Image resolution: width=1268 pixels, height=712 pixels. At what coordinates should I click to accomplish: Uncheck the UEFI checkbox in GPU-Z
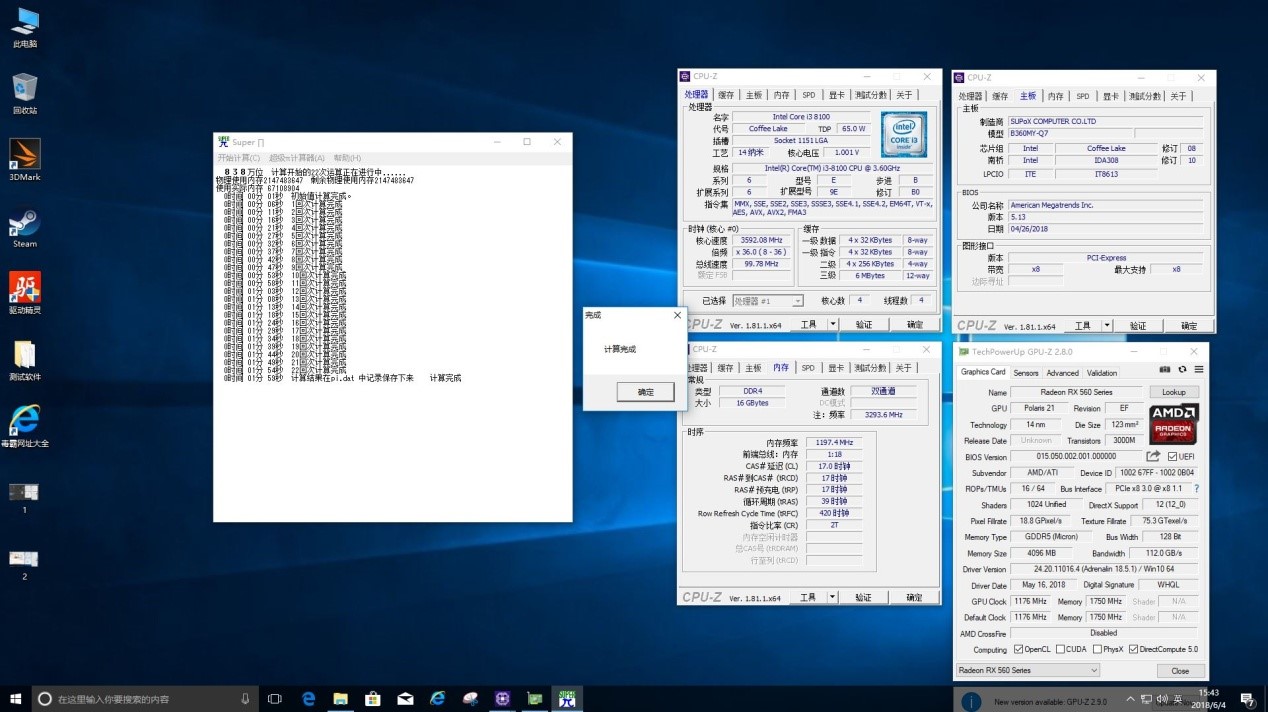point(1172,456)
